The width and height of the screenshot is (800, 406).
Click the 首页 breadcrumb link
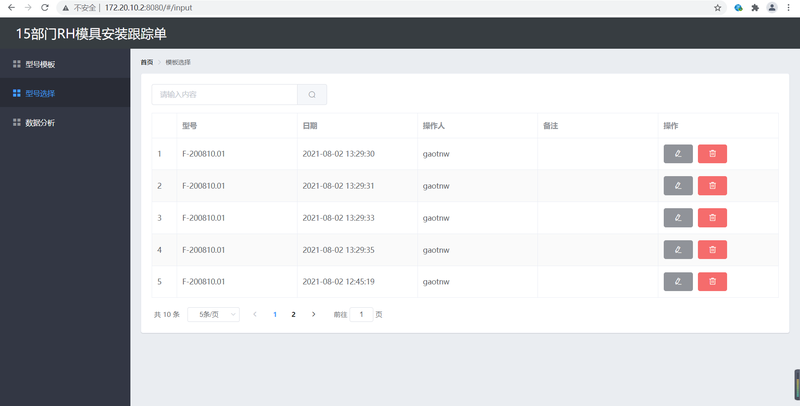point(146,62)
